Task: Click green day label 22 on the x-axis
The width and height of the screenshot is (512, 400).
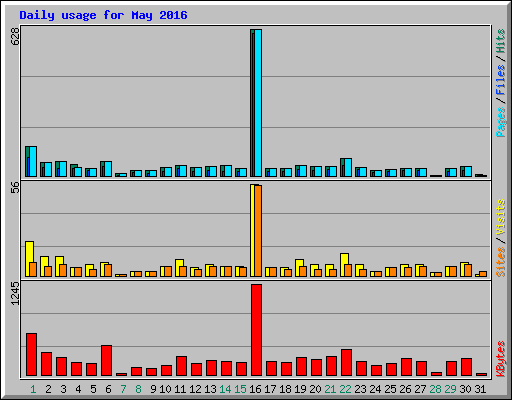Action: (x=345, y=389)
